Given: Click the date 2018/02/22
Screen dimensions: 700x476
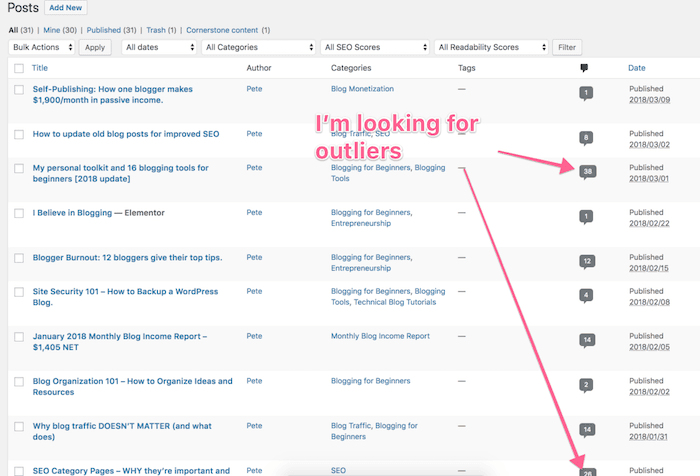Looking at the screenshot, I should coord(649,224).
